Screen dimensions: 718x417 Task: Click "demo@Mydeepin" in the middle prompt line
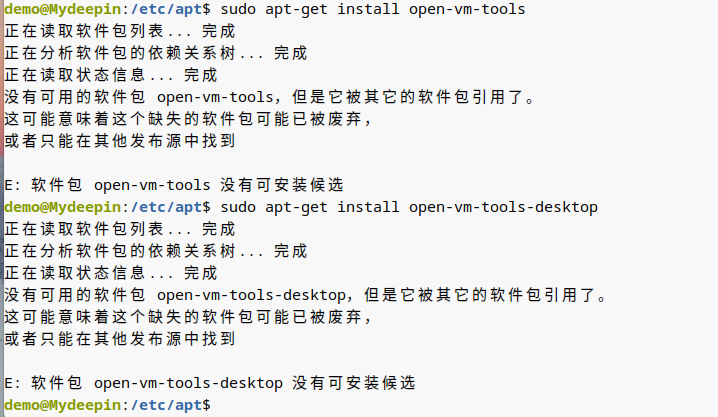pos(62,207)
